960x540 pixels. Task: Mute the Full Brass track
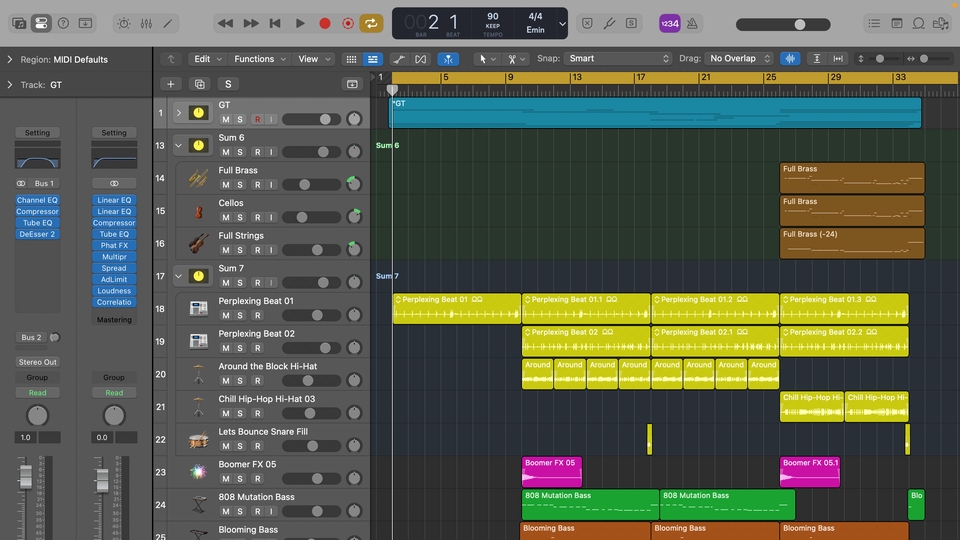[225, 185]
